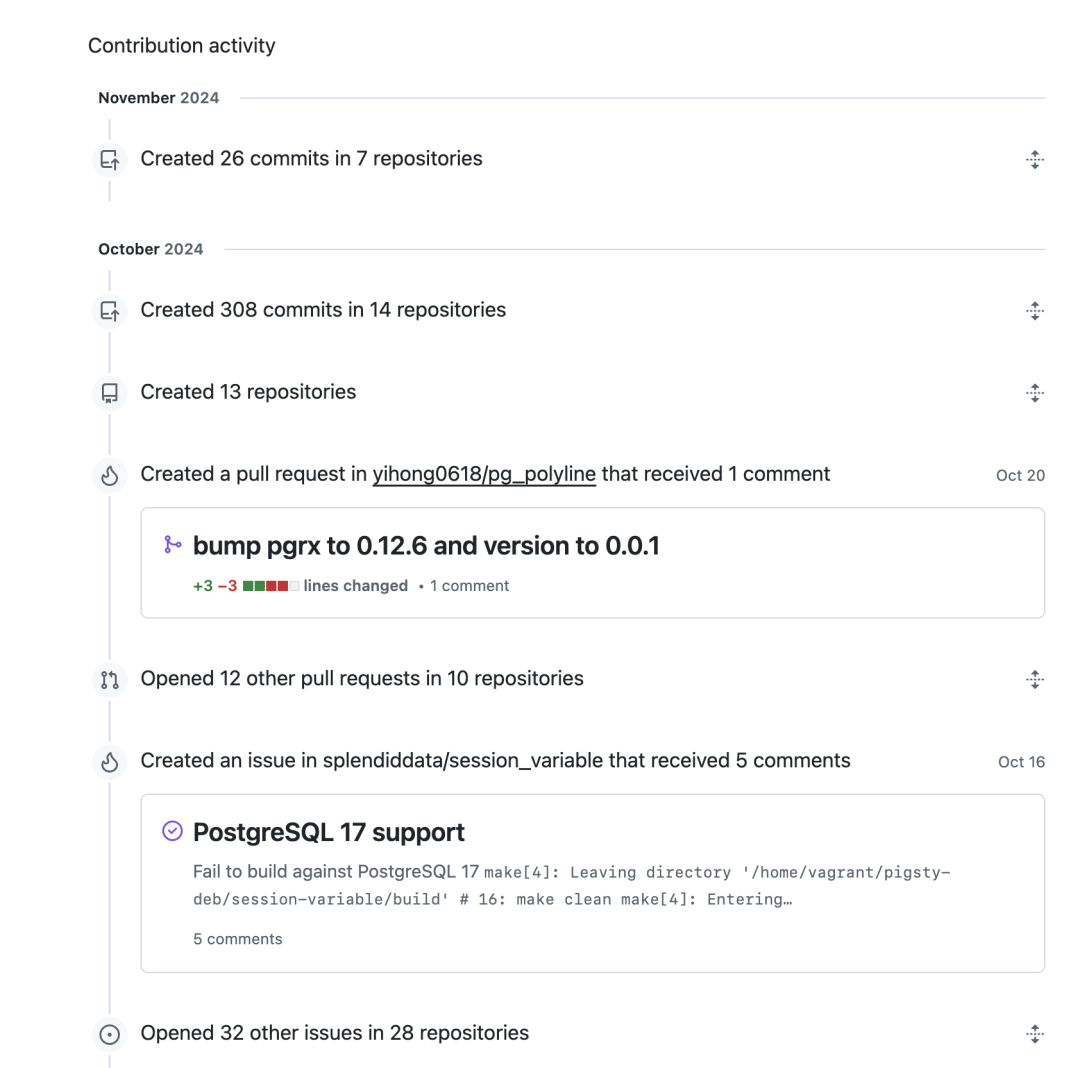Open the yihong0618/pg_polyline repository link
The width and height of the screenshot is (1080, 1068).
tap(484, 474)
